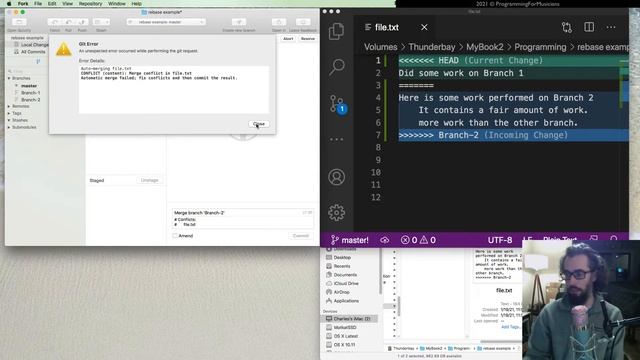Click the Unstage button in Fork
640x360 pixels.
coord(149,180)
